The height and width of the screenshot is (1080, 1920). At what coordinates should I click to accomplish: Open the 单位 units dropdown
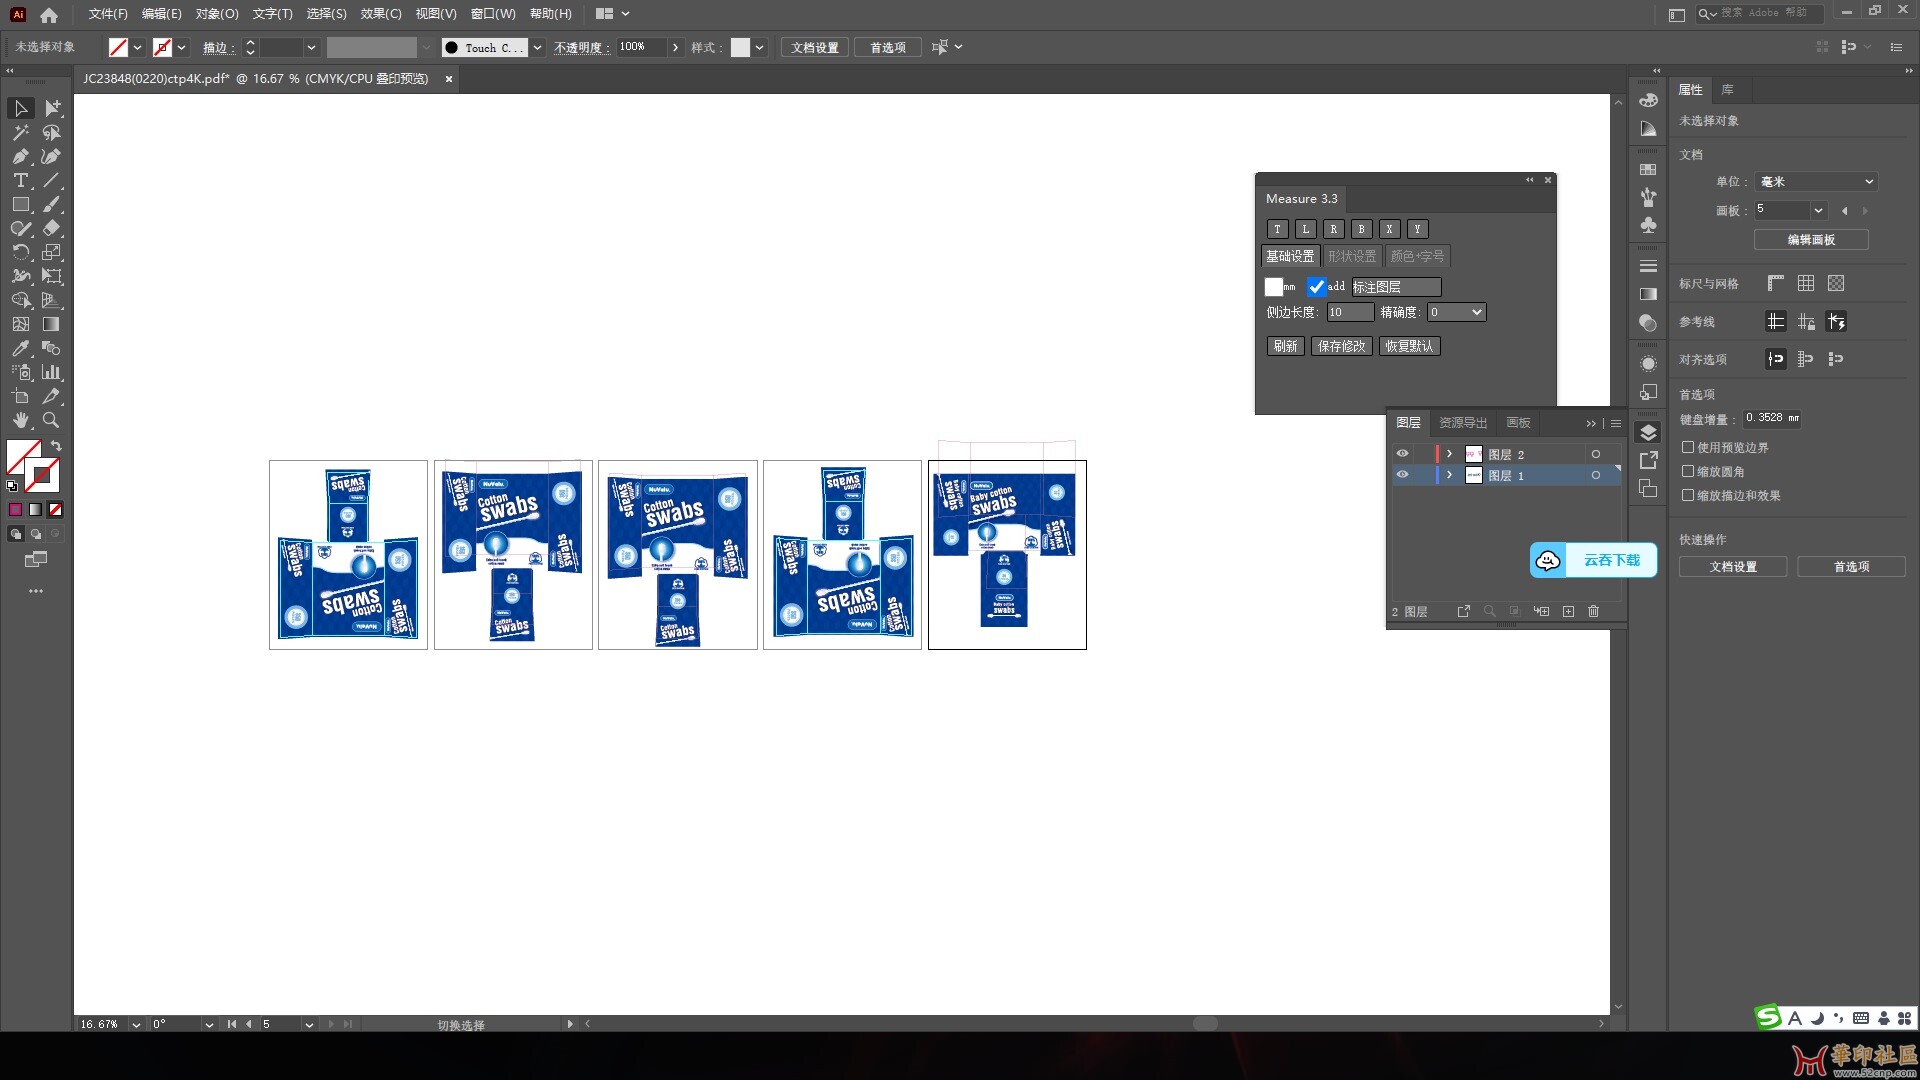click(x=1815, y=181)
